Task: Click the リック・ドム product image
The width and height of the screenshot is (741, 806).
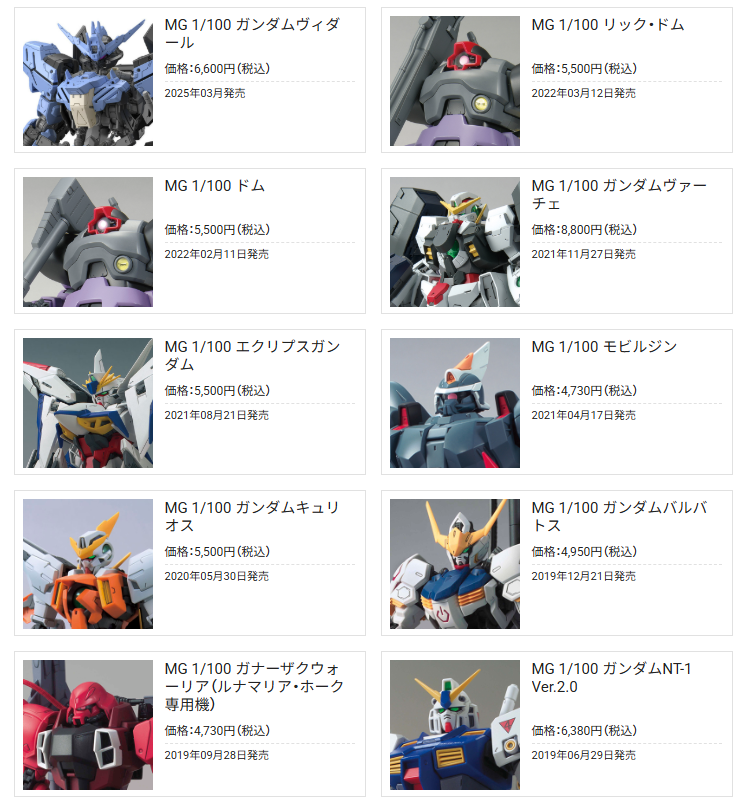Action: point(454,81)
